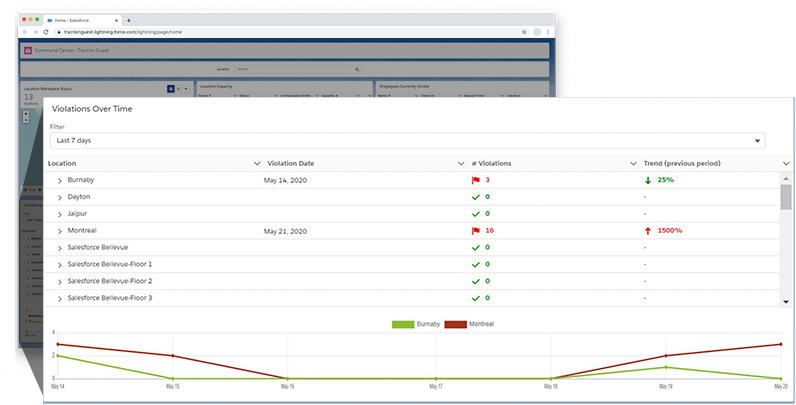Viewport: 796px width, 405px height.
Task: Expand the Montreal location row
Action: [x=59, y=231]
